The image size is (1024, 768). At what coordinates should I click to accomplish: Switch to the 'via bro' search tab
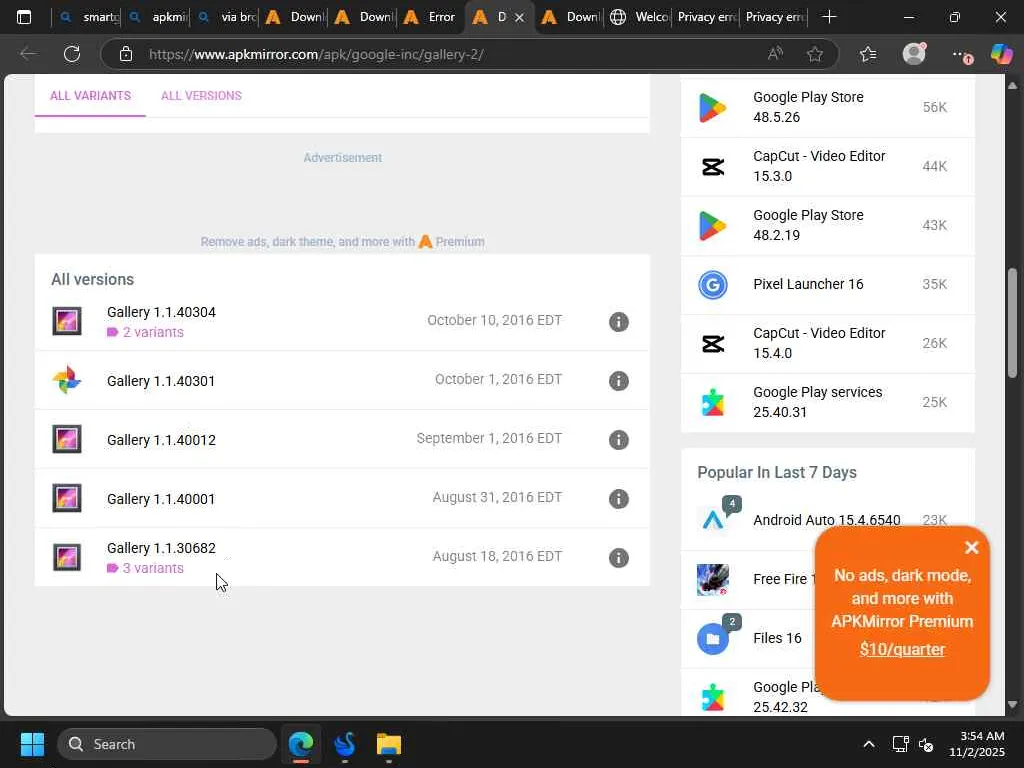click(x=227, y=17)
